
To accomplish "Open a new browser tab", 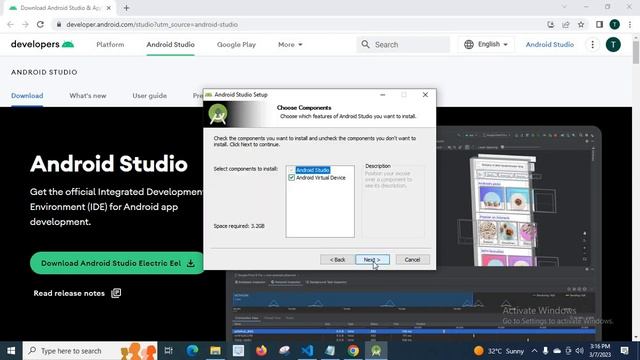I will tap(126, 8).
